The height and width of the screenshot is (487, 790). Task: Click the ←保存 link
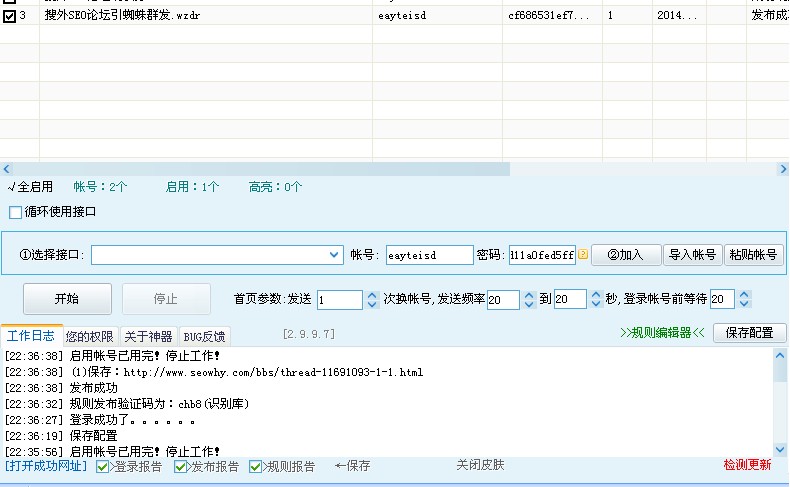353,466
